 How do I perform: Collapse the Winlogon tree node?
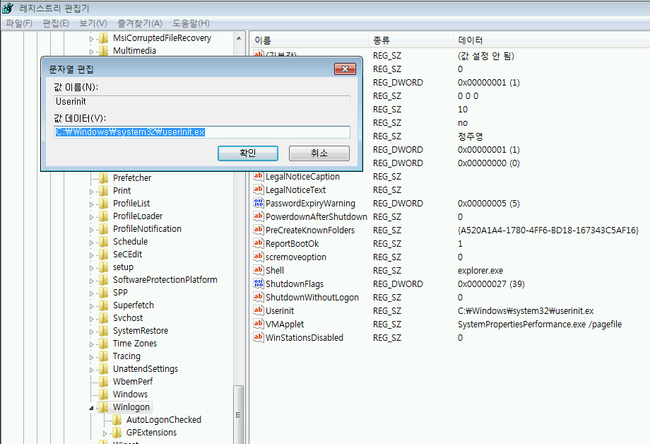(91, 408)
